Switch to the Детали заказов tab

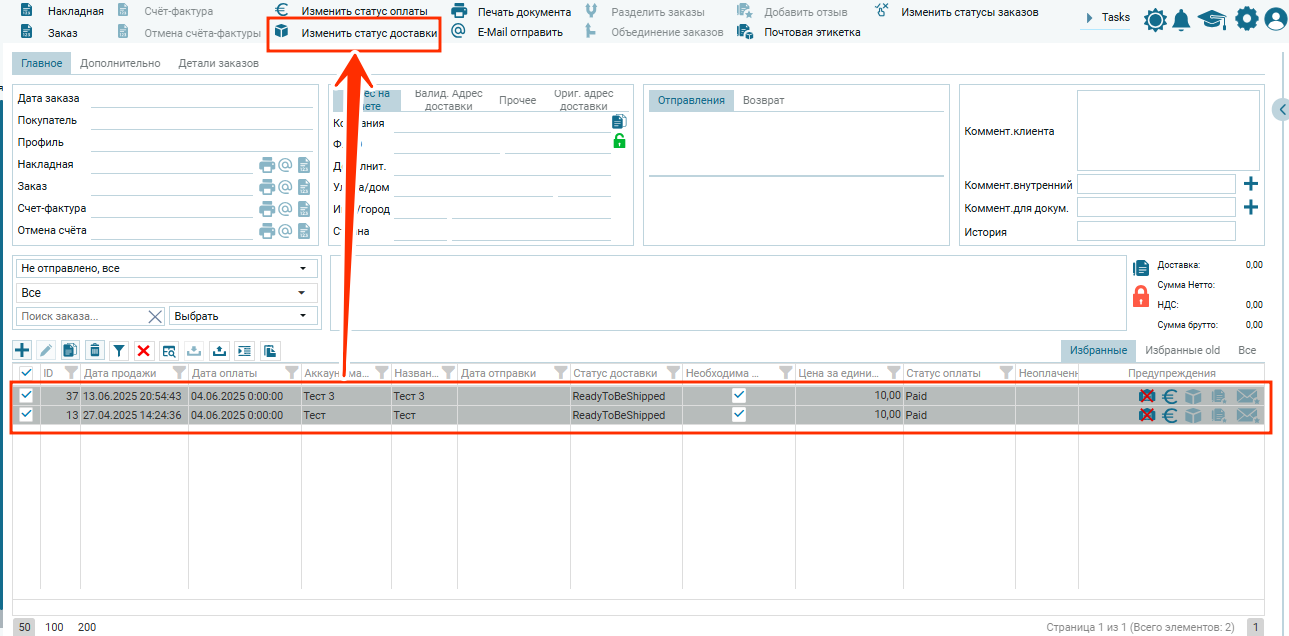tap(218, 63)
